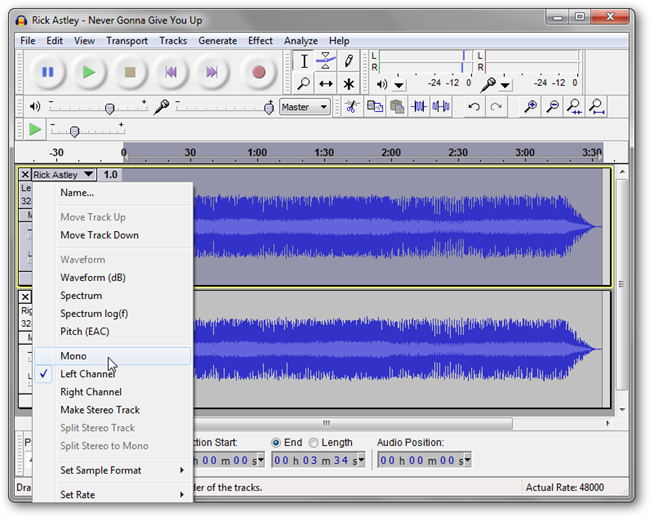Choose Mono from the track menu
650x517 pixels.
tap(73, 356)
